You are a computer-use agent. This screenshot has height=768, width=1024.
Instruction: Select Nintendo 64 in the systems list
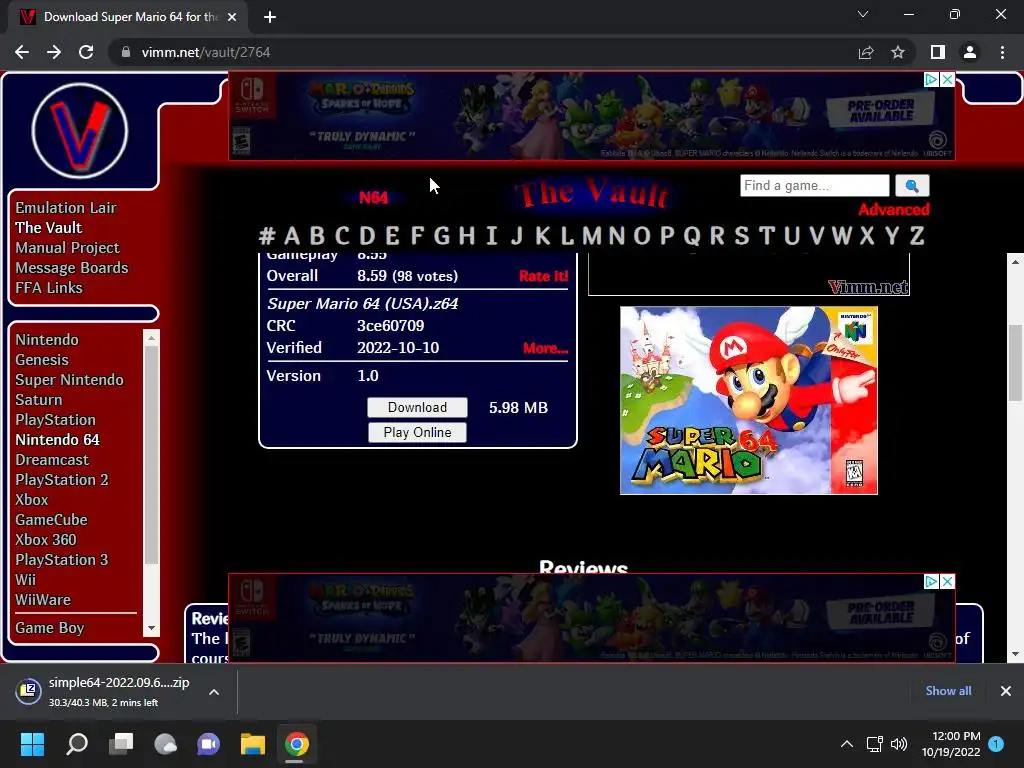pyautogui.click(x=57, y=440)
